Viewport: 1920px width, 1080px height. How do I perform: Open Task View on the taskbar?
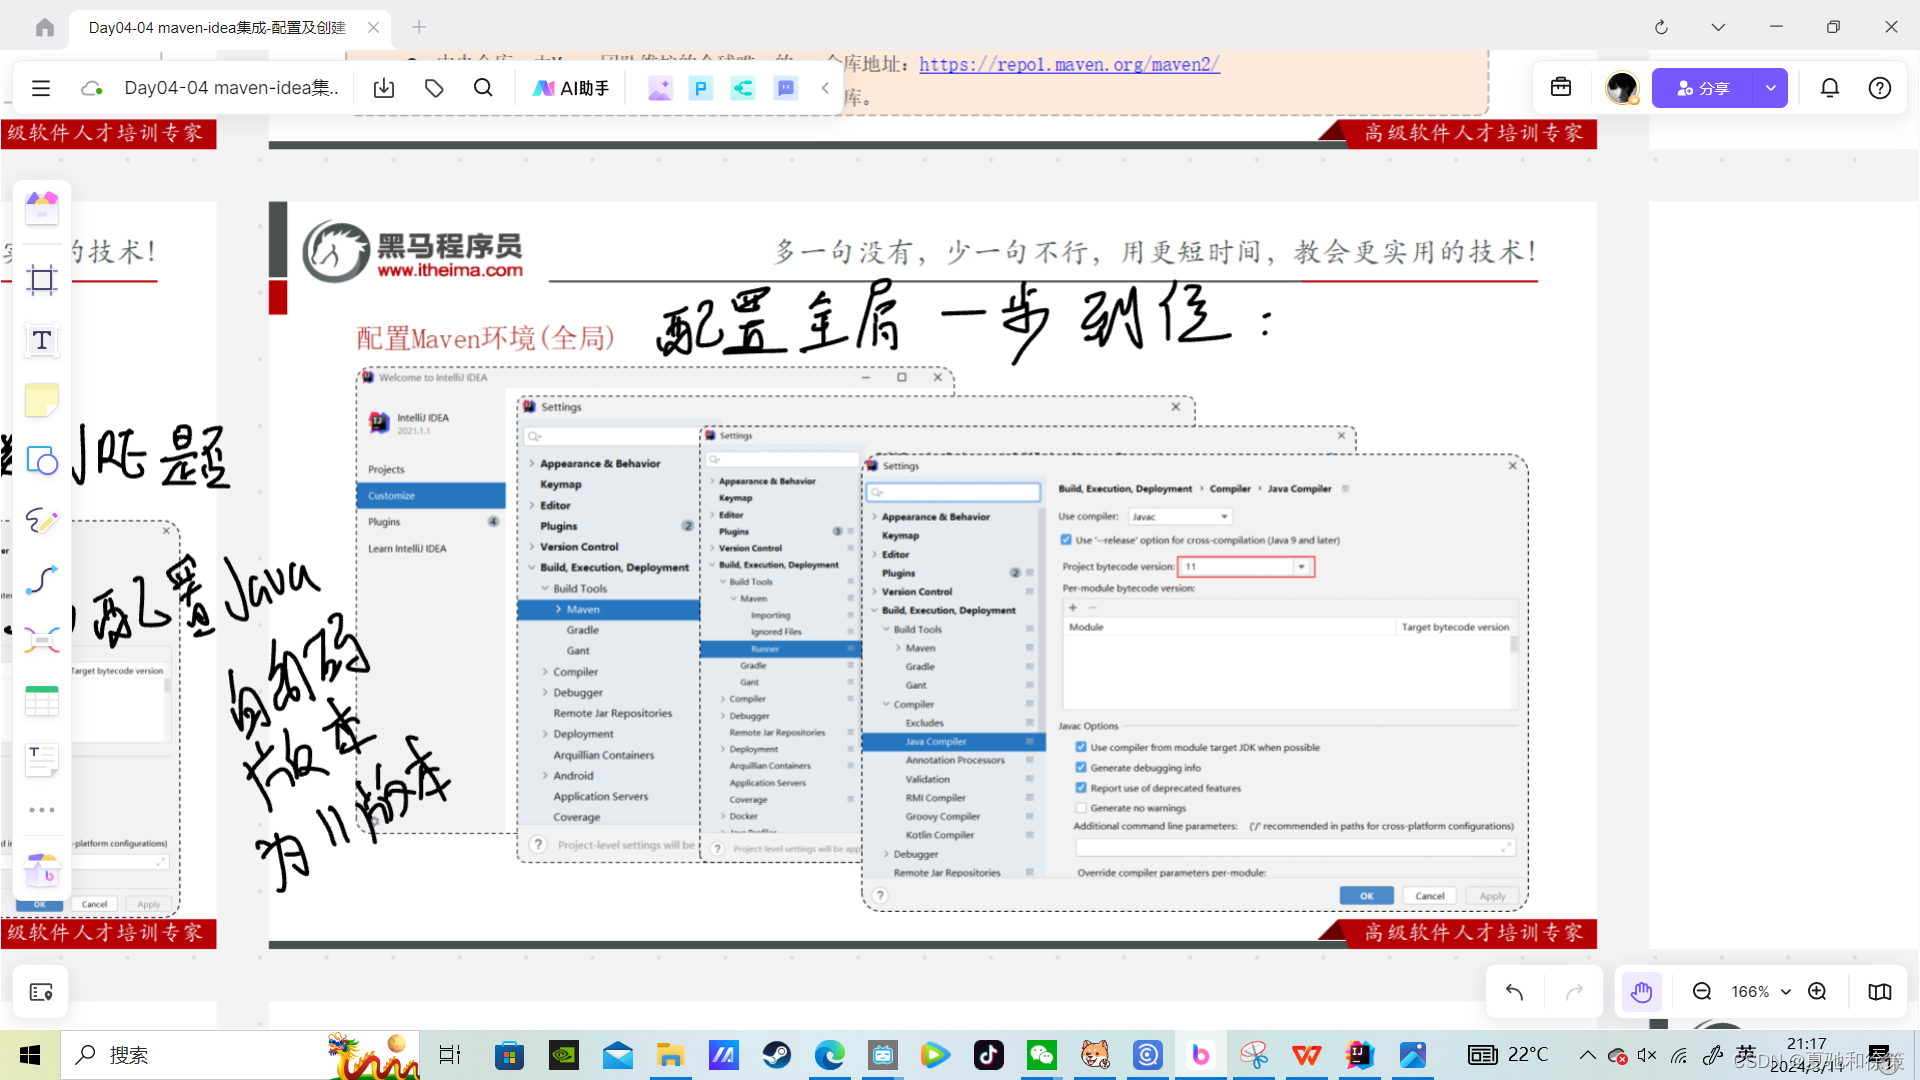450,1055
